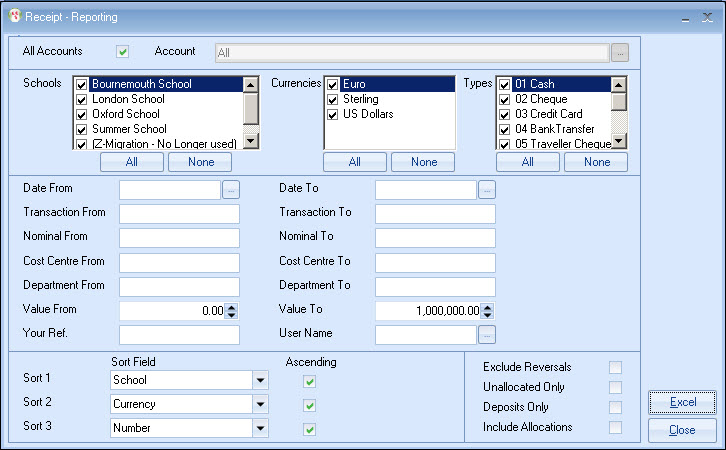Open the Date To picker button
The width and height of the screenshot is (726, 450).
(487, 189)
